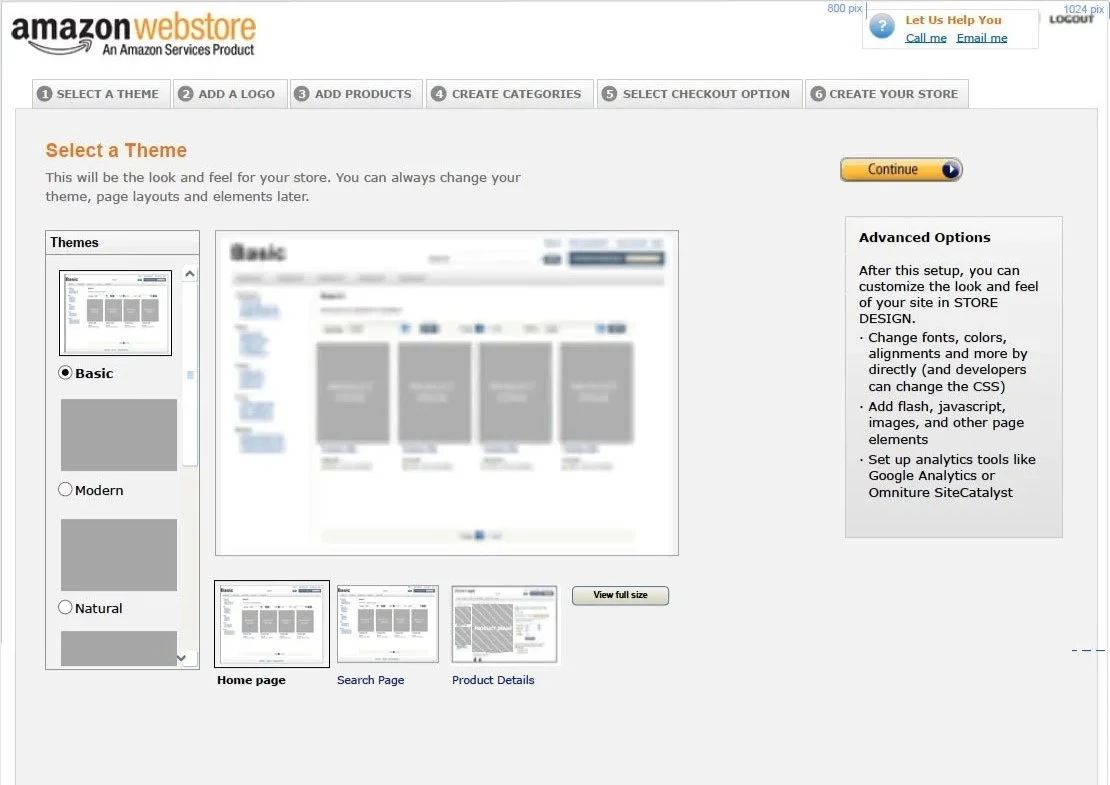Click the Themes panel header
Viewport: 1110px width, 785px height.
coord(122,243)
